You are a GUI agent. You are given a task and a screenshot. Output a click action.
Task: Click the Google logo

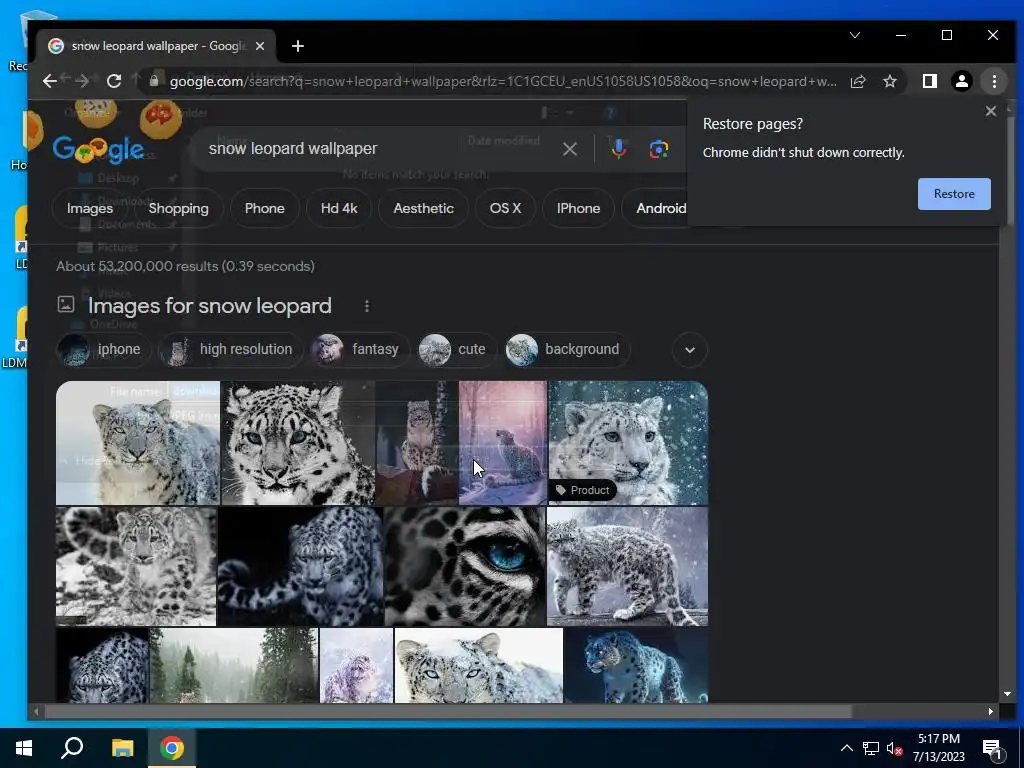click(98, 150)
